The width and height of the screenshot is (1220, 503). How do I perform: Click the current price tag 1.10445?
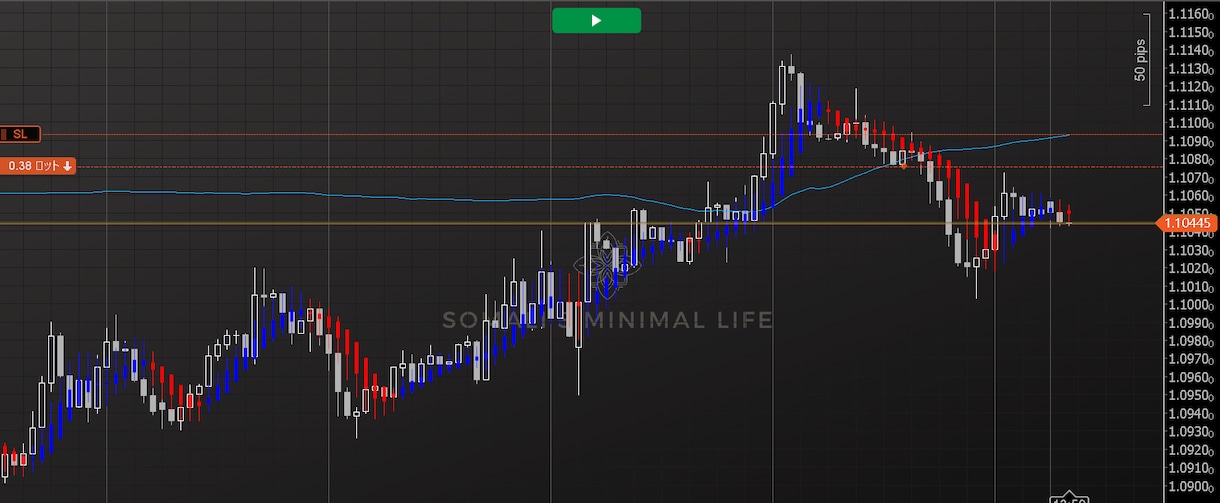coord(1189,223)
